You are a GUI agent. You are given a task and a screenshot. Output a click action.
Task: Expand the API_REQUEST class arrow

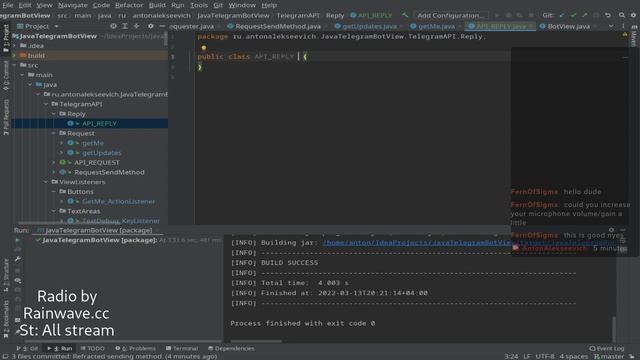[54, 162]
